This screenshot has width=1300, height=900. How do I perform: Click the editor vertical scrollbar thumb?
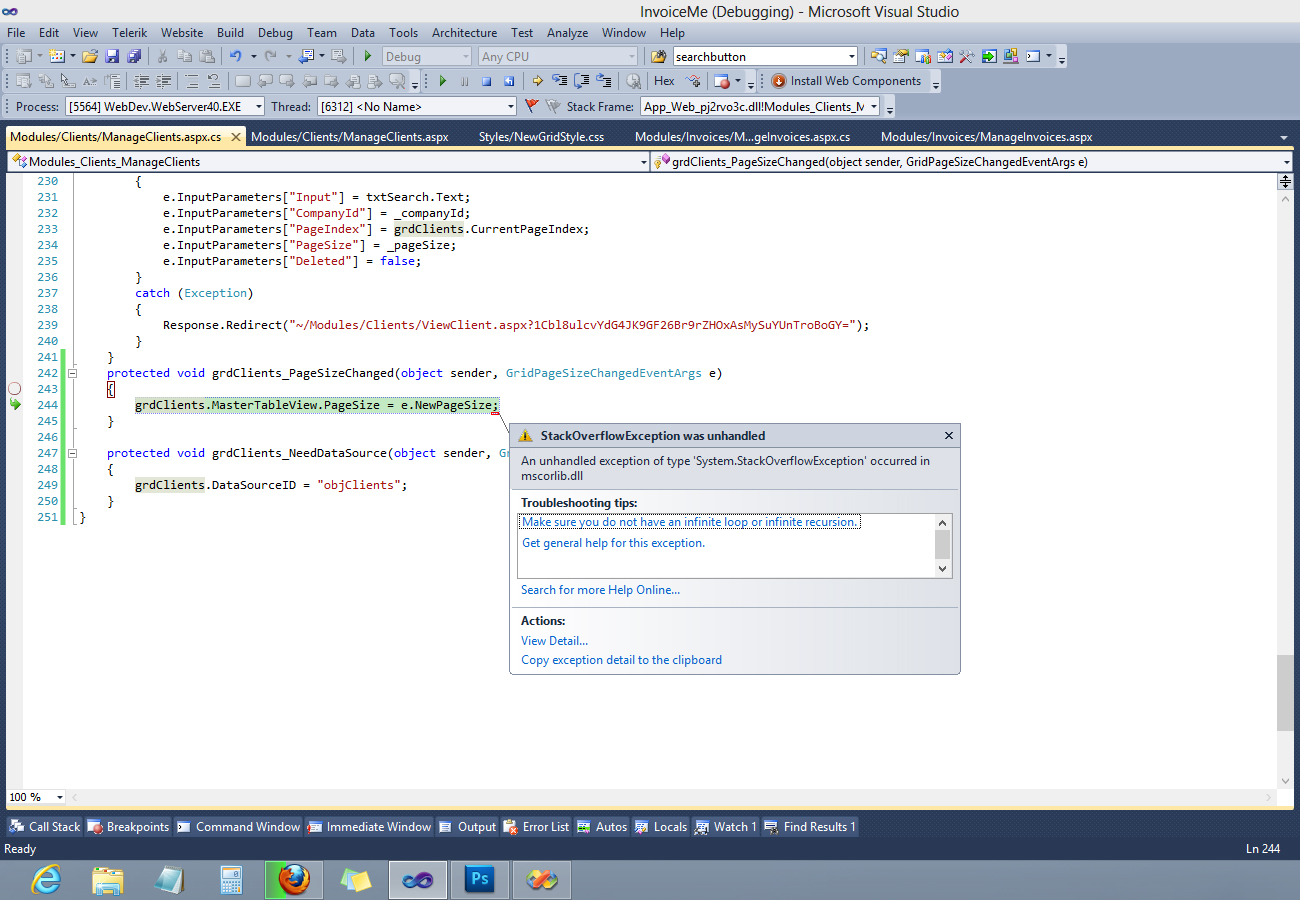click(1285, 693)
